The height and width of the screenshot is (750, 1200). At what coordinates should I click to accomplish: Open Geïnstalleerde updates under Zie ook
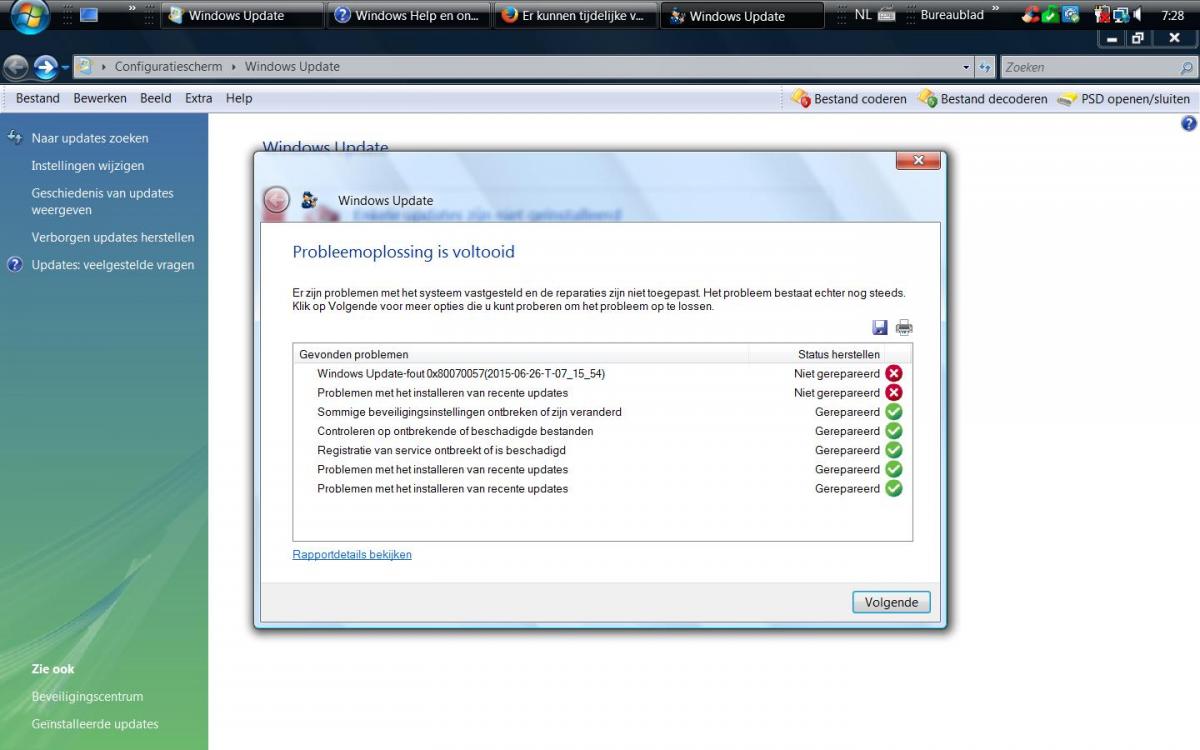tap(95, 724)
